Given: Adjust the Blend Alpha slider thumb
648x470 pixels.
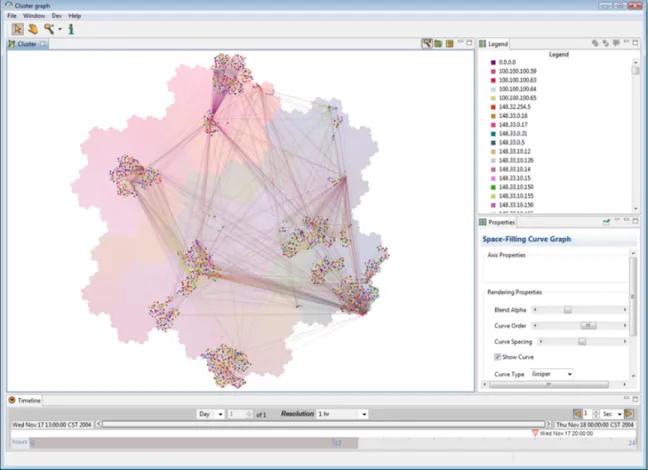Looking at the screenshot, I should tap(568, 310).
